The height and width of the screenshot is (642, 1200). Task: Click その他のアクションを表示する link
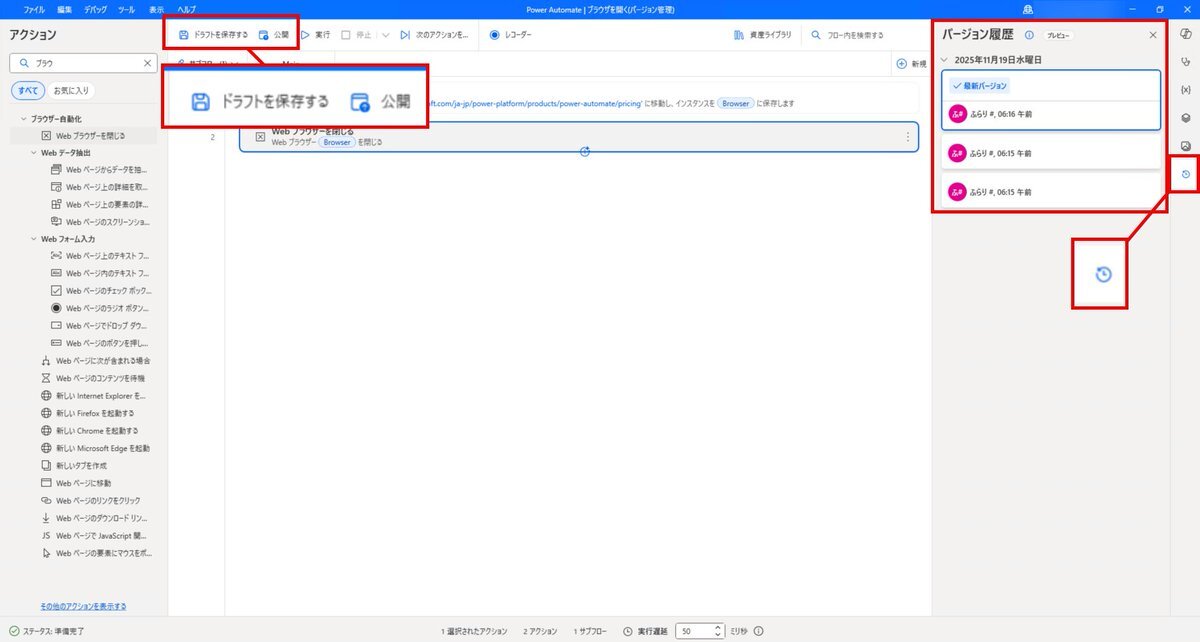click(83, 607)
